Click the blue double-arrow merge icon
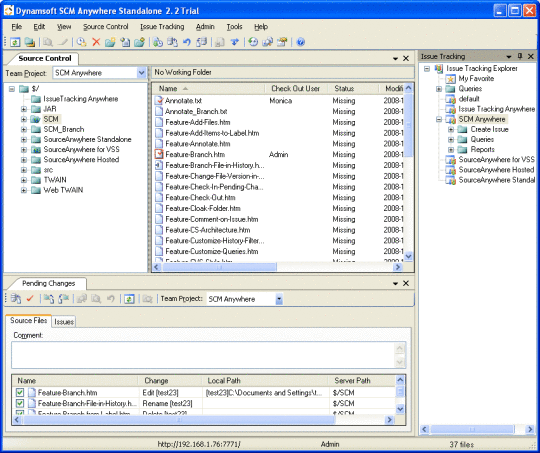The height and width of the screenshot is (453, 540). coord(235,42)
